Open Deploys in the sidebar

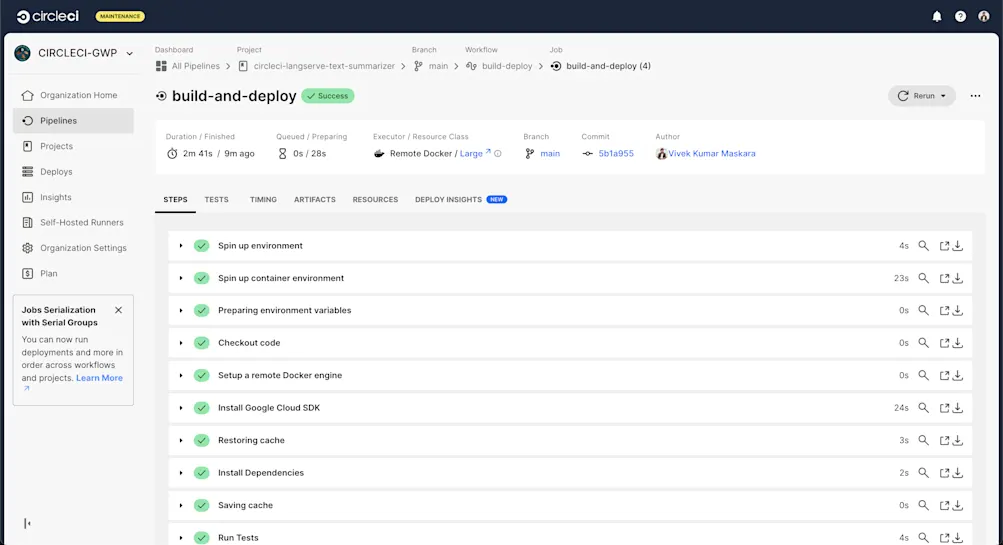tap(73, 172)
